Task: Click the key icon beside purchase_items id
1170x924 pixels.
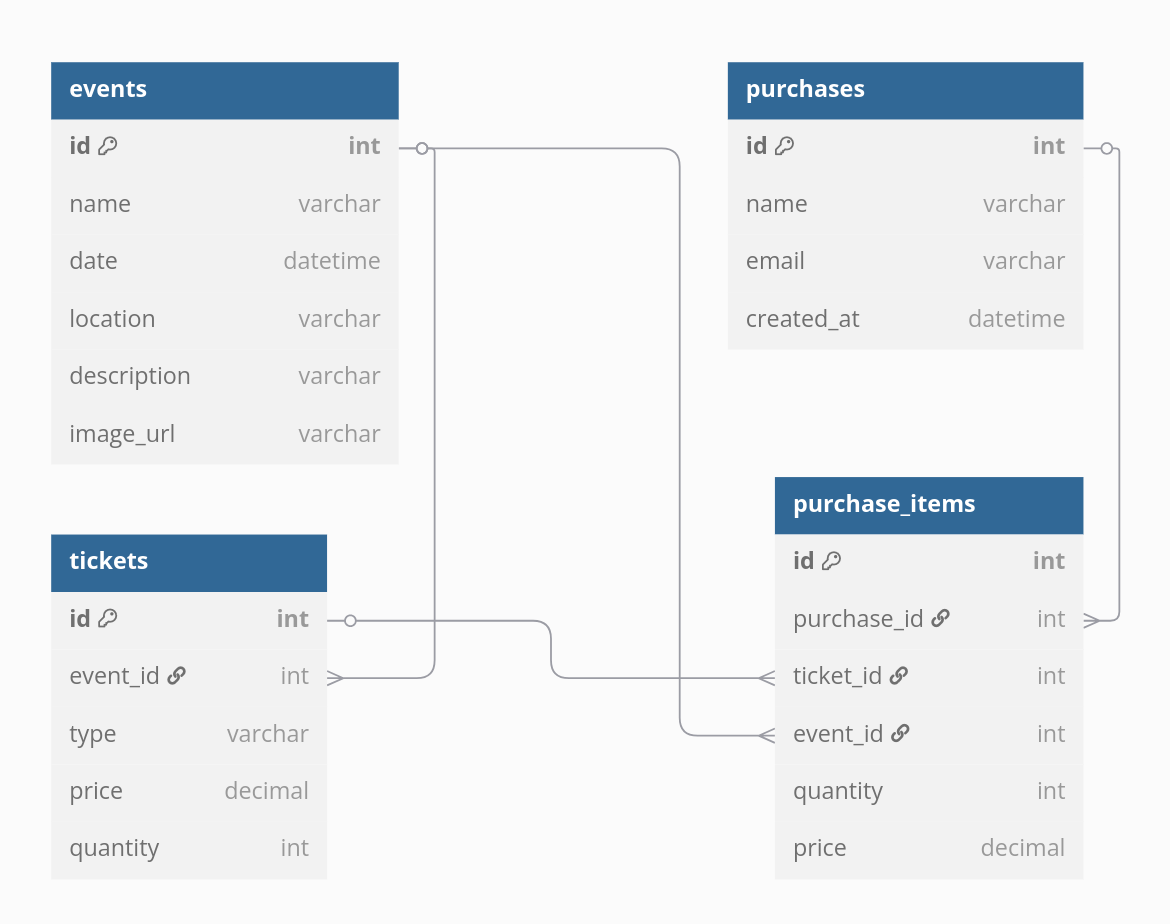Action: click(x=831, y=561)
